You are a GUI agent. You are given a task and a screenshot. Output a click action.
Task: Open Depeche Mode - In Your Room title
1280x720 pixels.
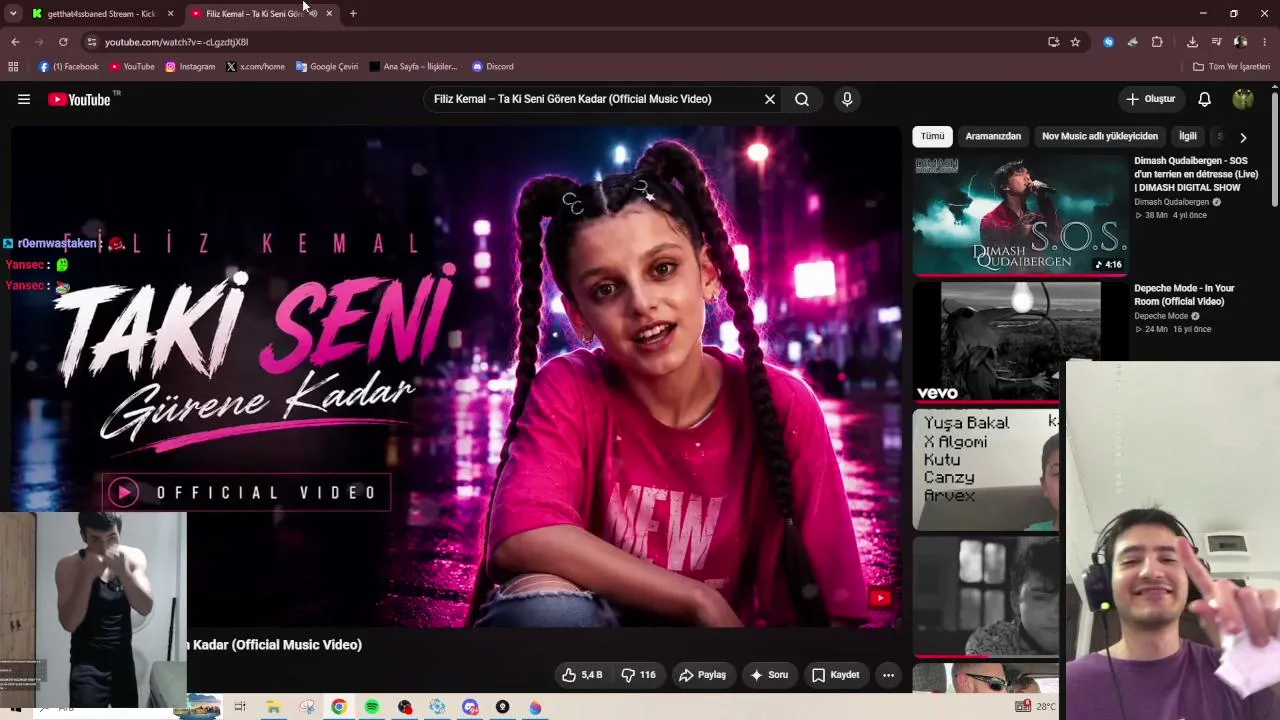point(1184,295)
